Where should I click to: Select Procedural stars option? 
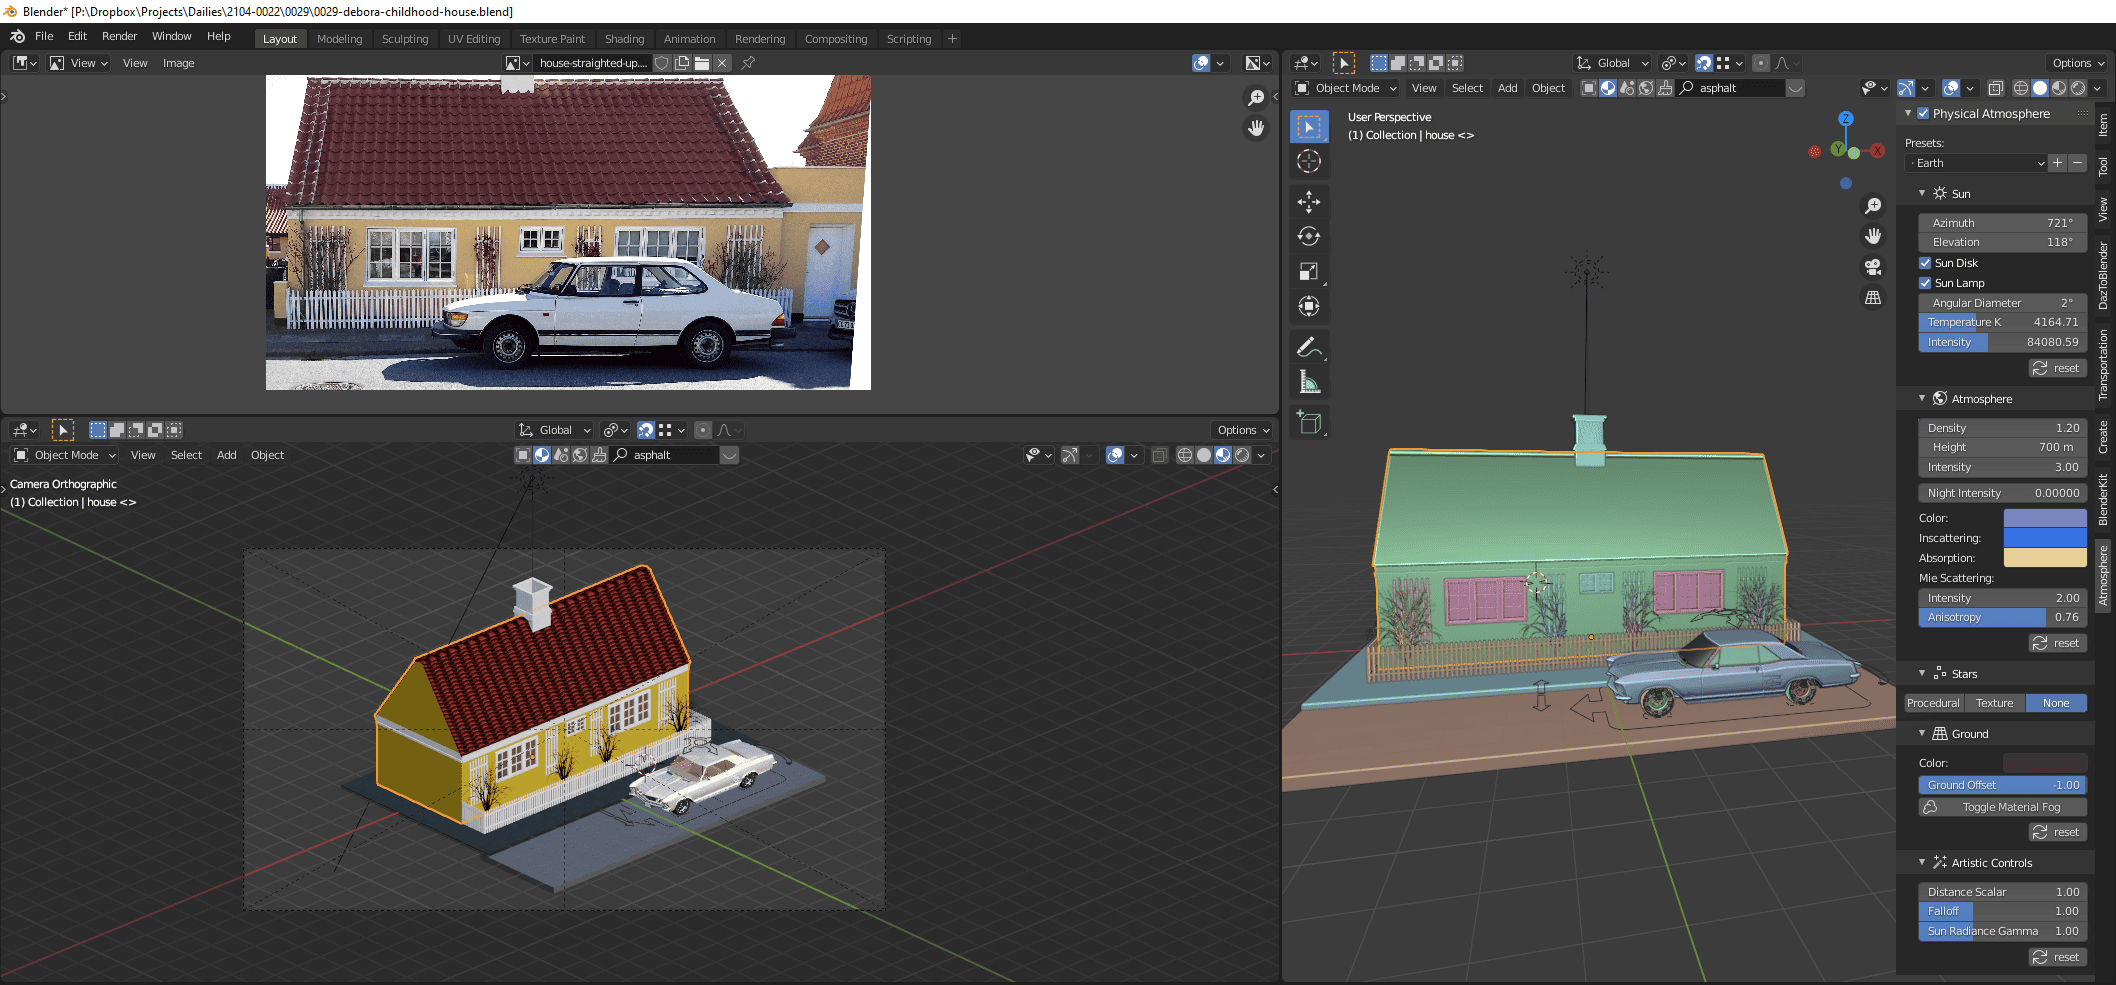(x=1933, y=703)
